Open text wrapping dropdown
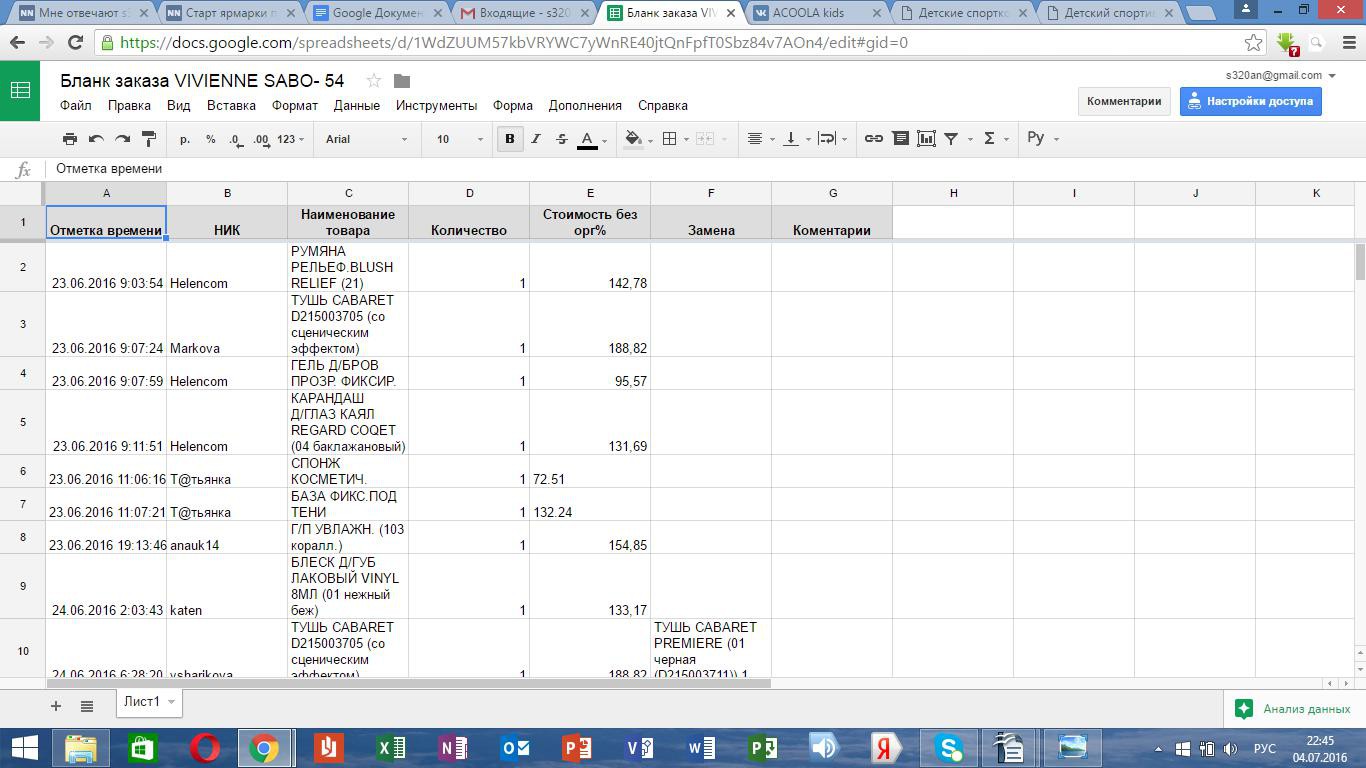Viewport: 1366px width, 768px height. (833, 139)
